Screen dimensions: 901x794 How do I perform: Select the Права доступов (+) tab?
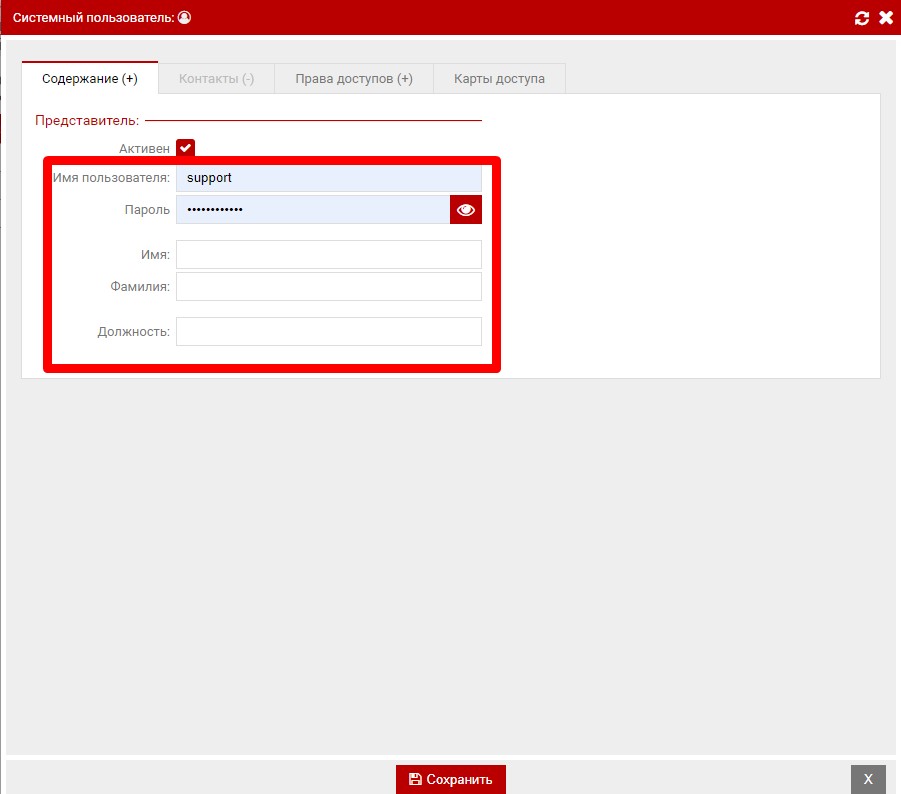tap(354, 79)
